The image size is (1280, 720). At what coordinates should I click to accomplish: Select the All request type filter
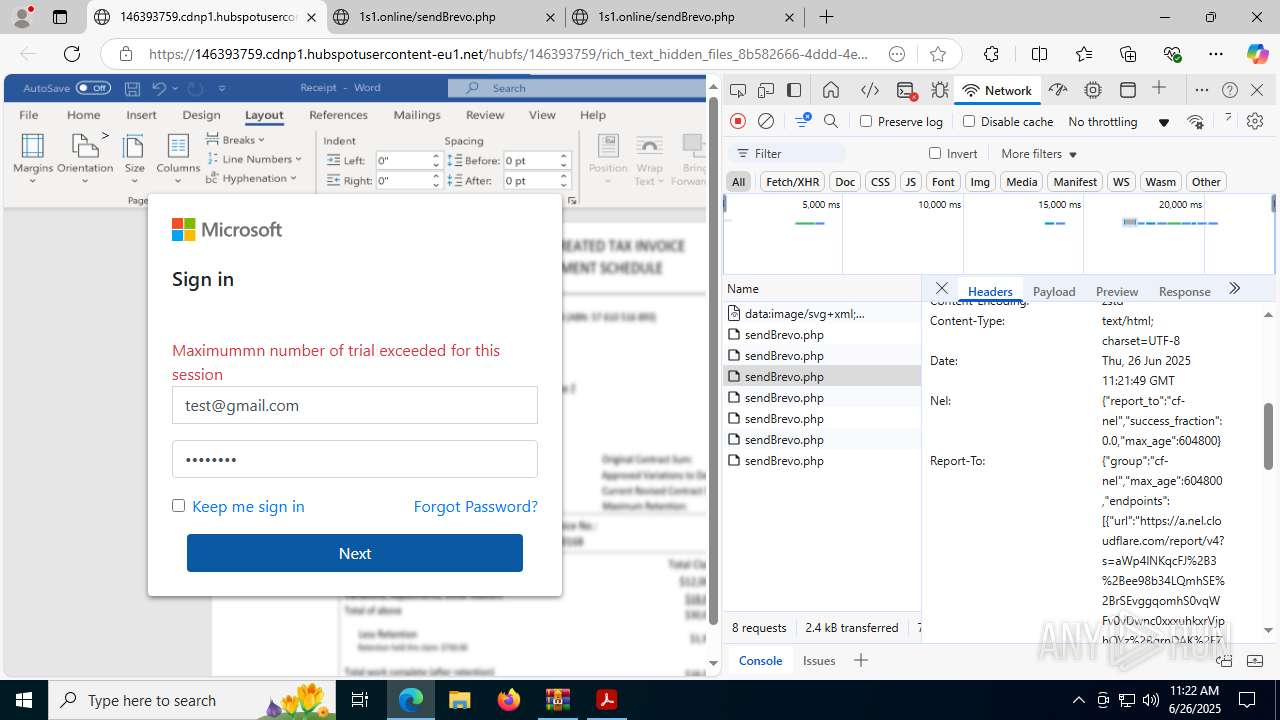click(739, 182)
